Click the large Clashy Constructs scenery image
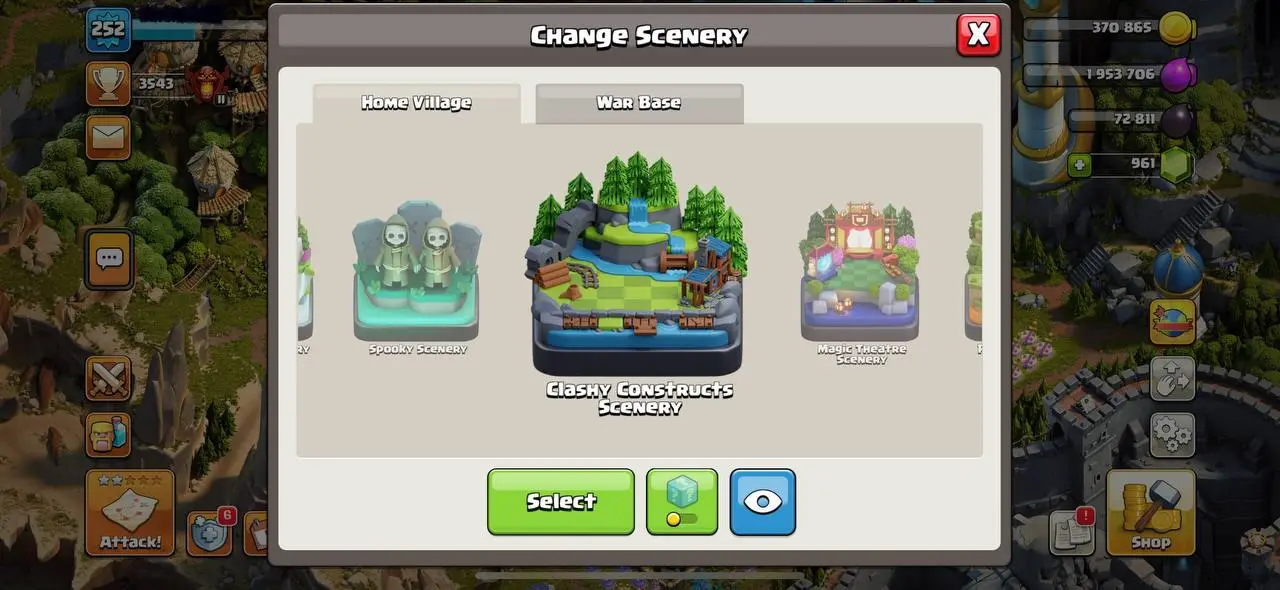 (638, 265)
